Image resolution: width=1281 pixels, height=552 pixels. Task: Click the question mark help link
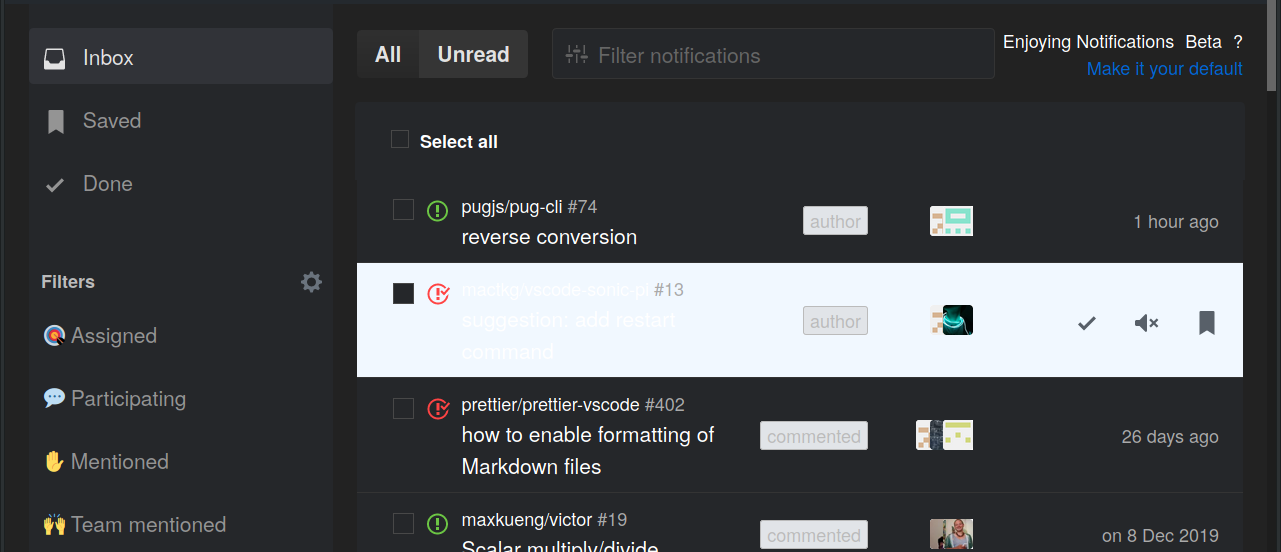[x=1238, y=42]
